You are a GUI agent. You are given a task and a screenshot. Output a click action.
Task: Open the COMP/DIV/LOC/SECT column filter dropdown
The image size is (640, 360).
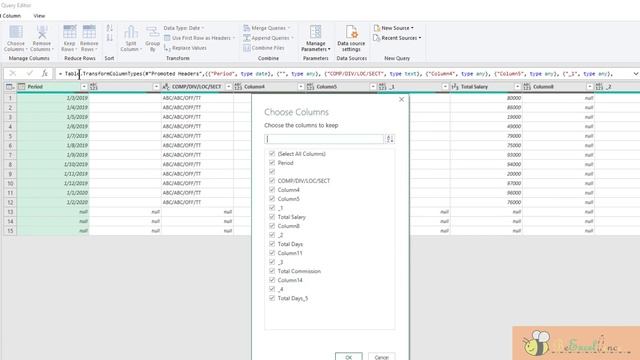[228, 87]
